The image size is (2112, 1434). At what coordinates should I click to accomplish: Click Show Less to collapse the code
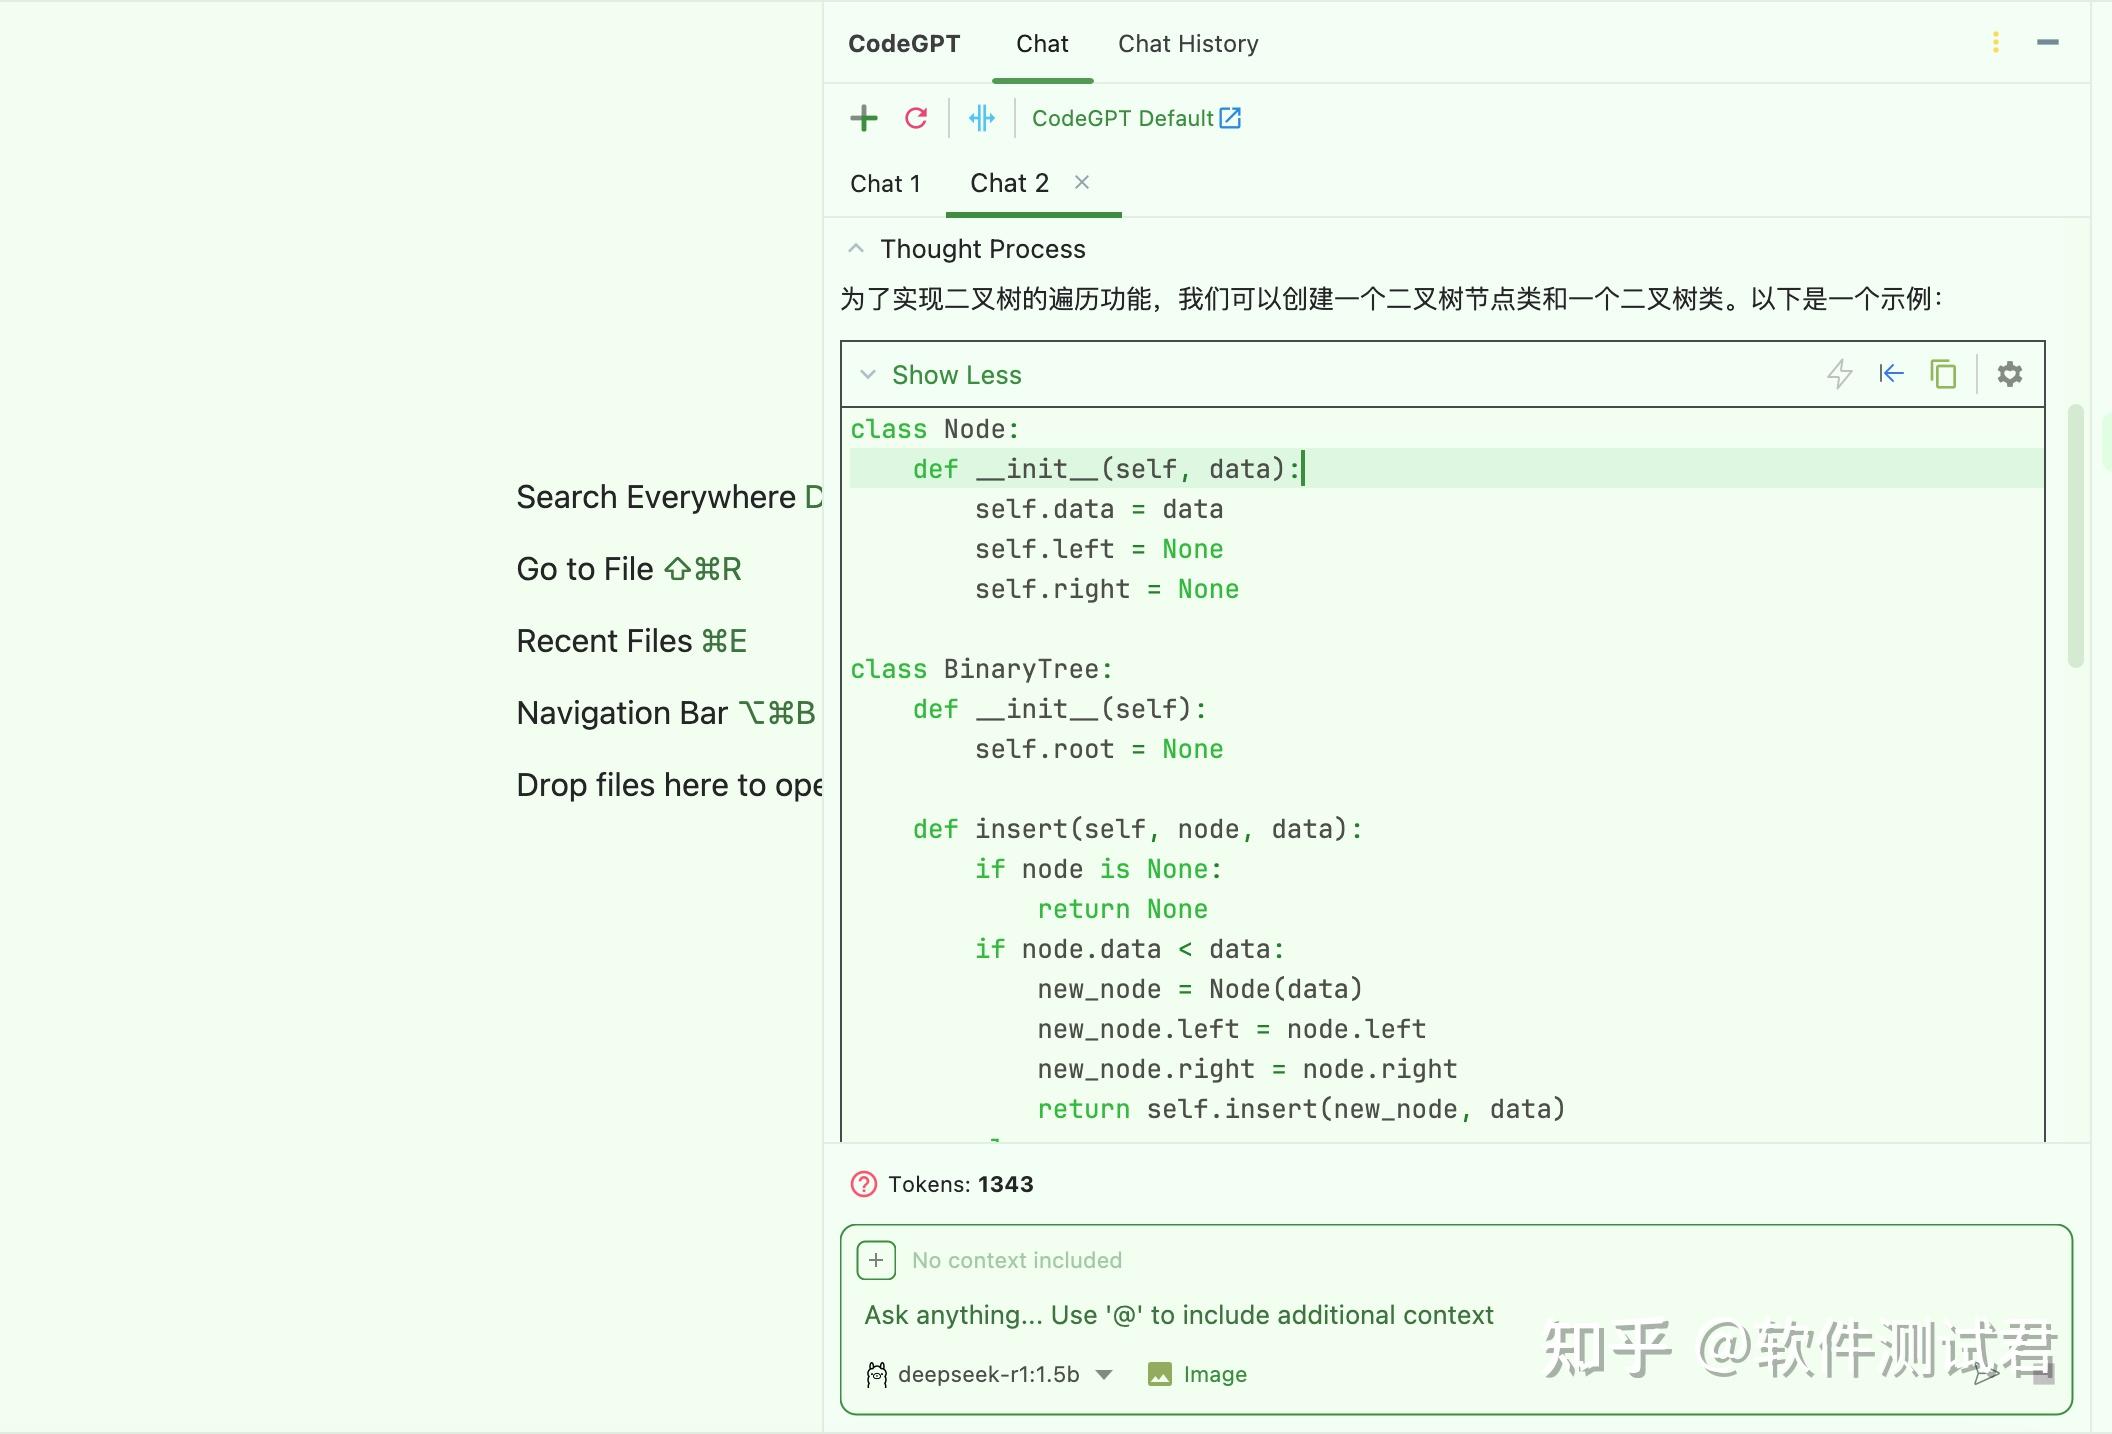click(941, 374)
